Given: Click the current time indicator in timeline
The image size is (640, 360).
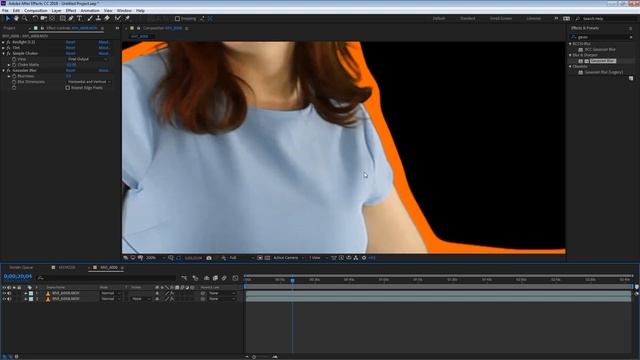Looking at the screenshot, I should (x=292, y=280).
